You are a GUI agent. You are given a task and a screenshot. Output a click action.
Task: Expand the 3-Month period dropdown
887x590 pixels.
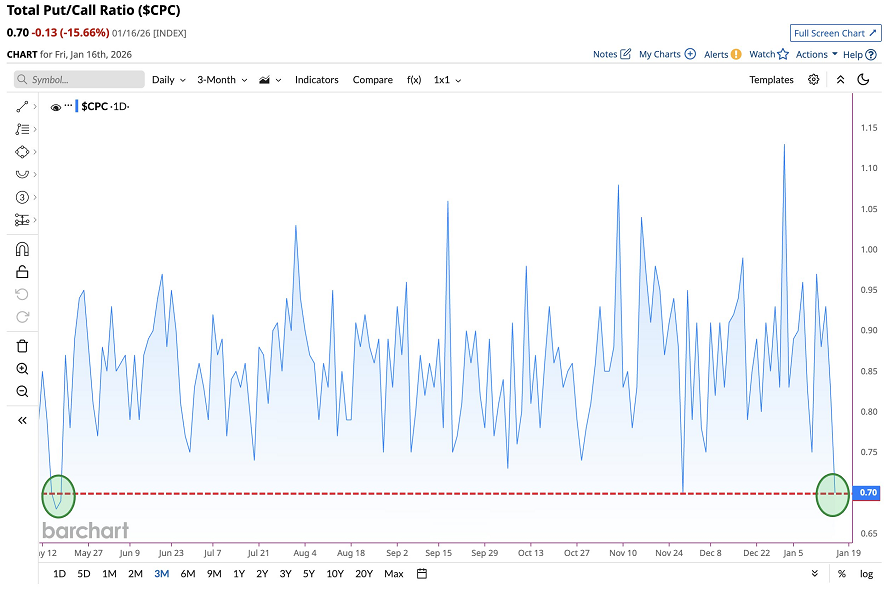[x=220, y=80]
